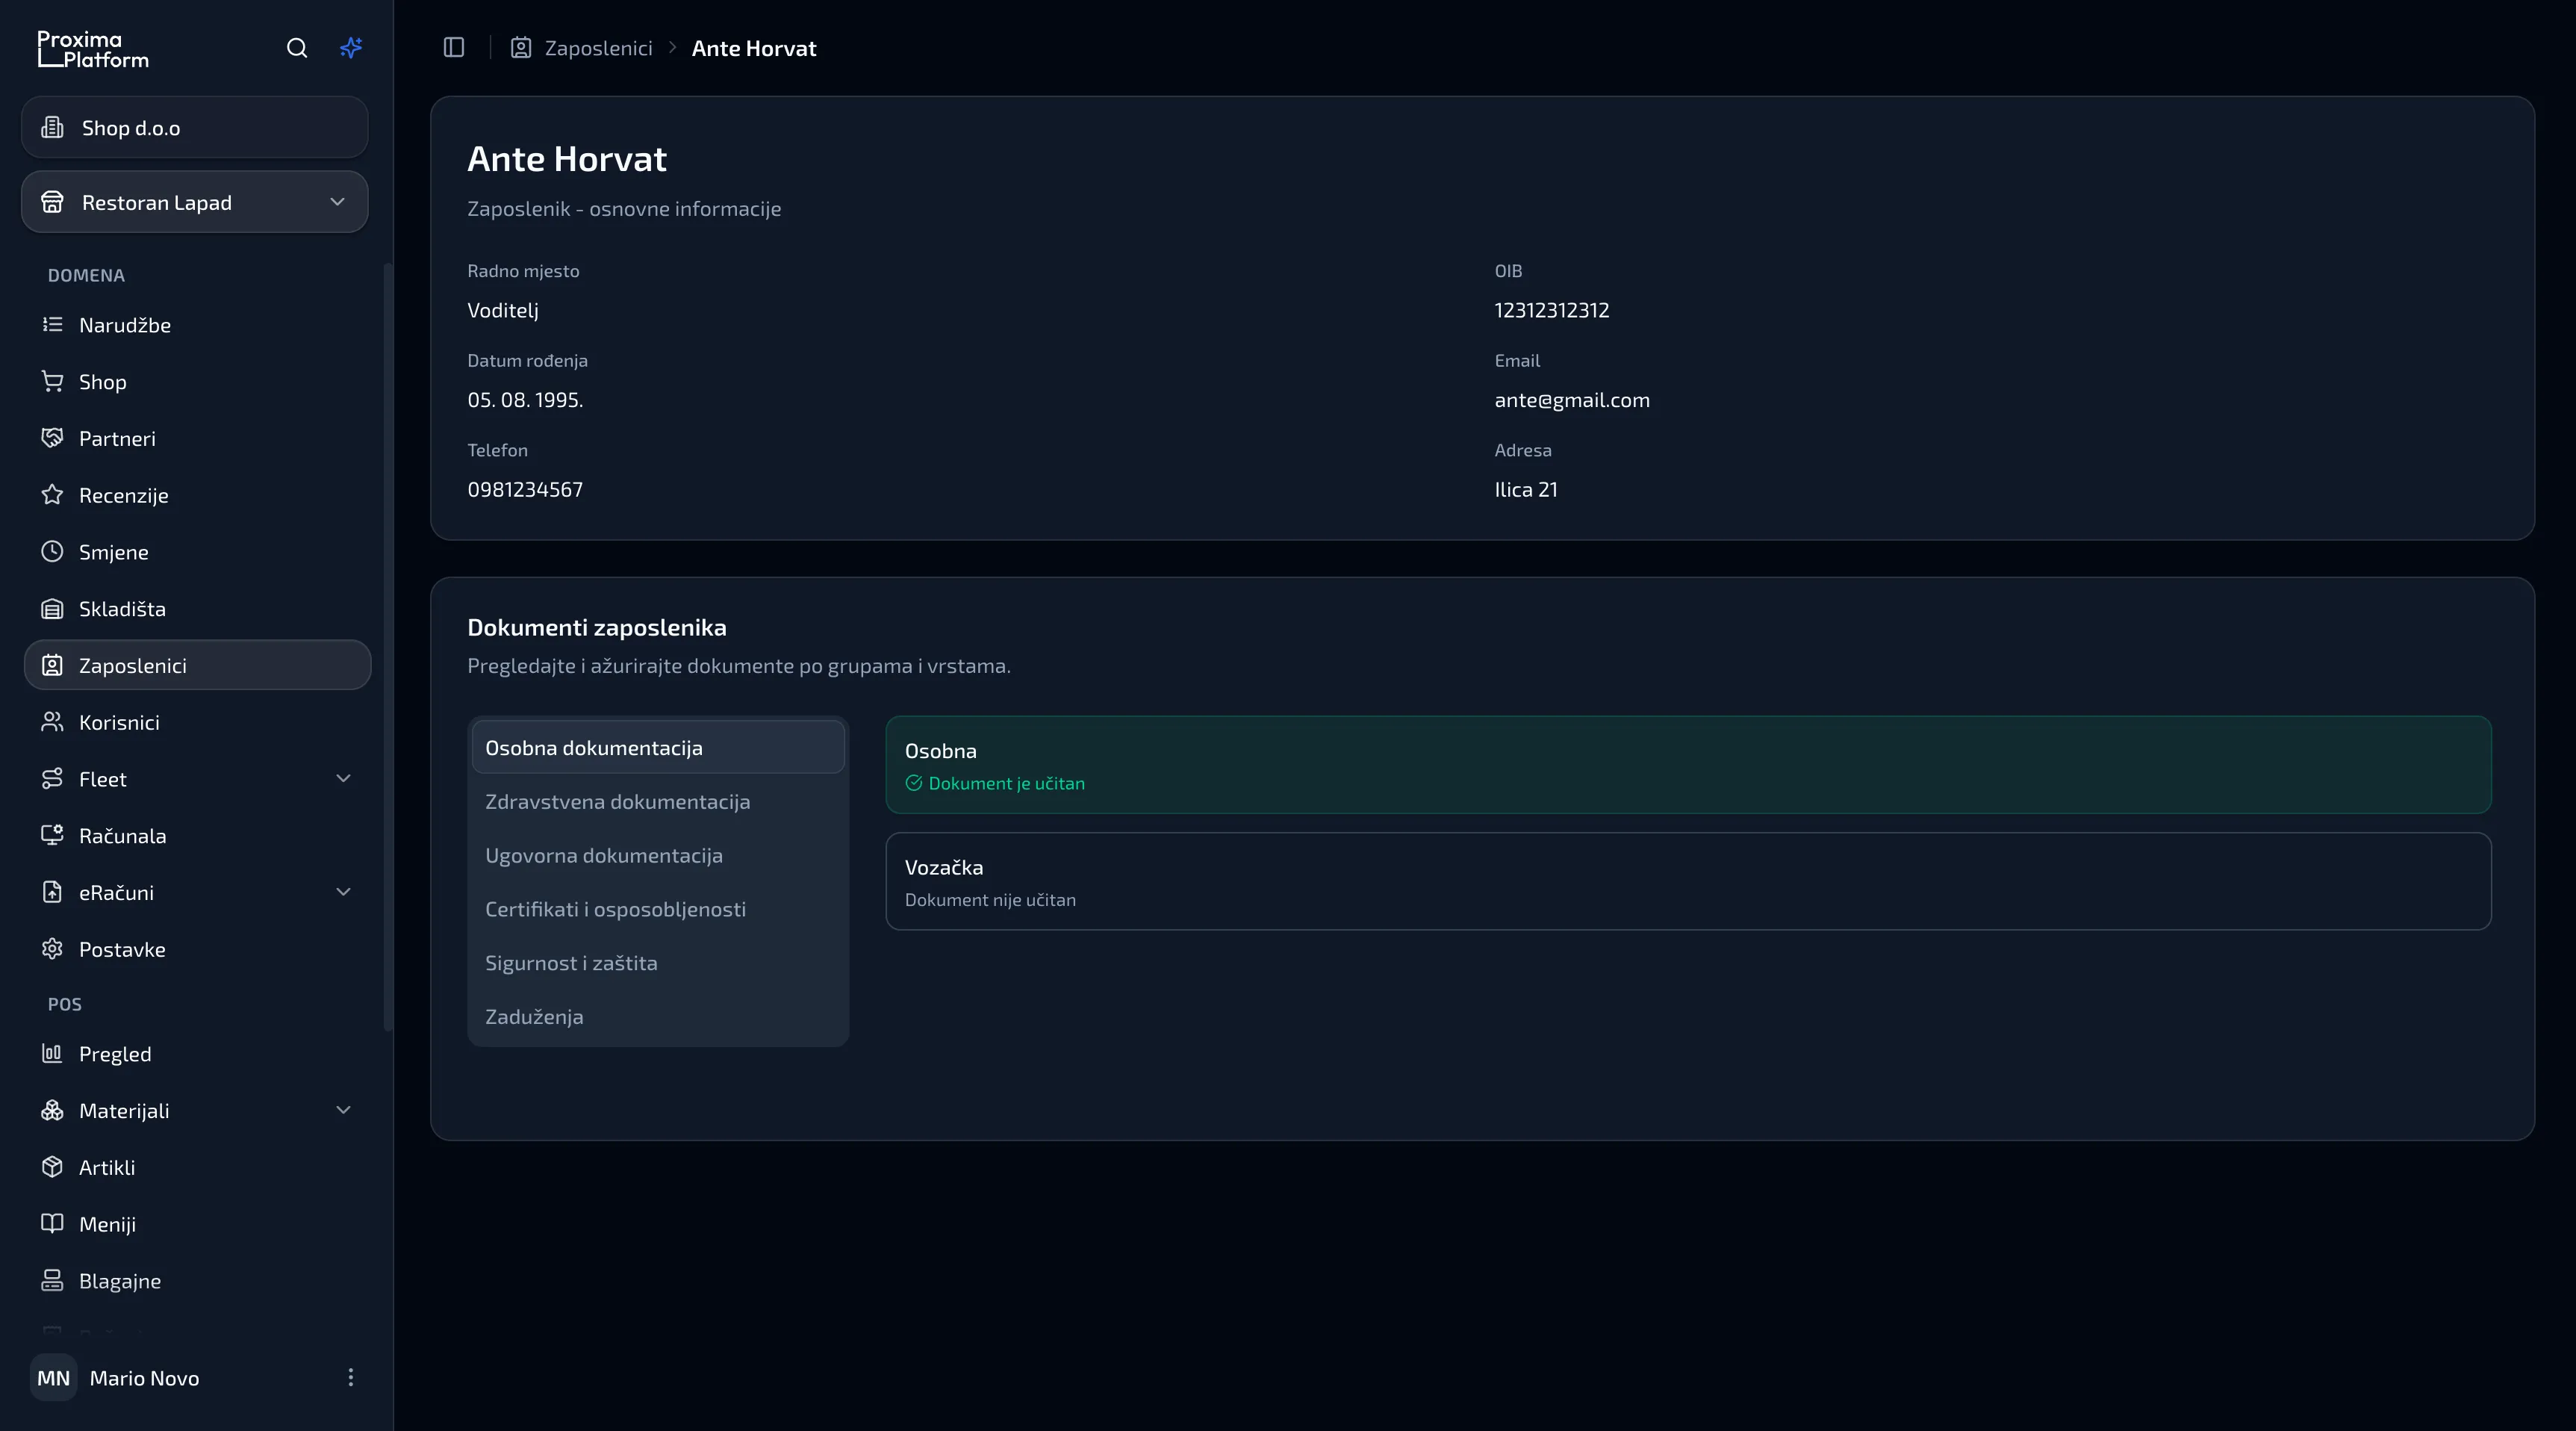Click birth date 05. 08. 1995.
This screenshot has height=1431, width=2576.
coord(525,400)
